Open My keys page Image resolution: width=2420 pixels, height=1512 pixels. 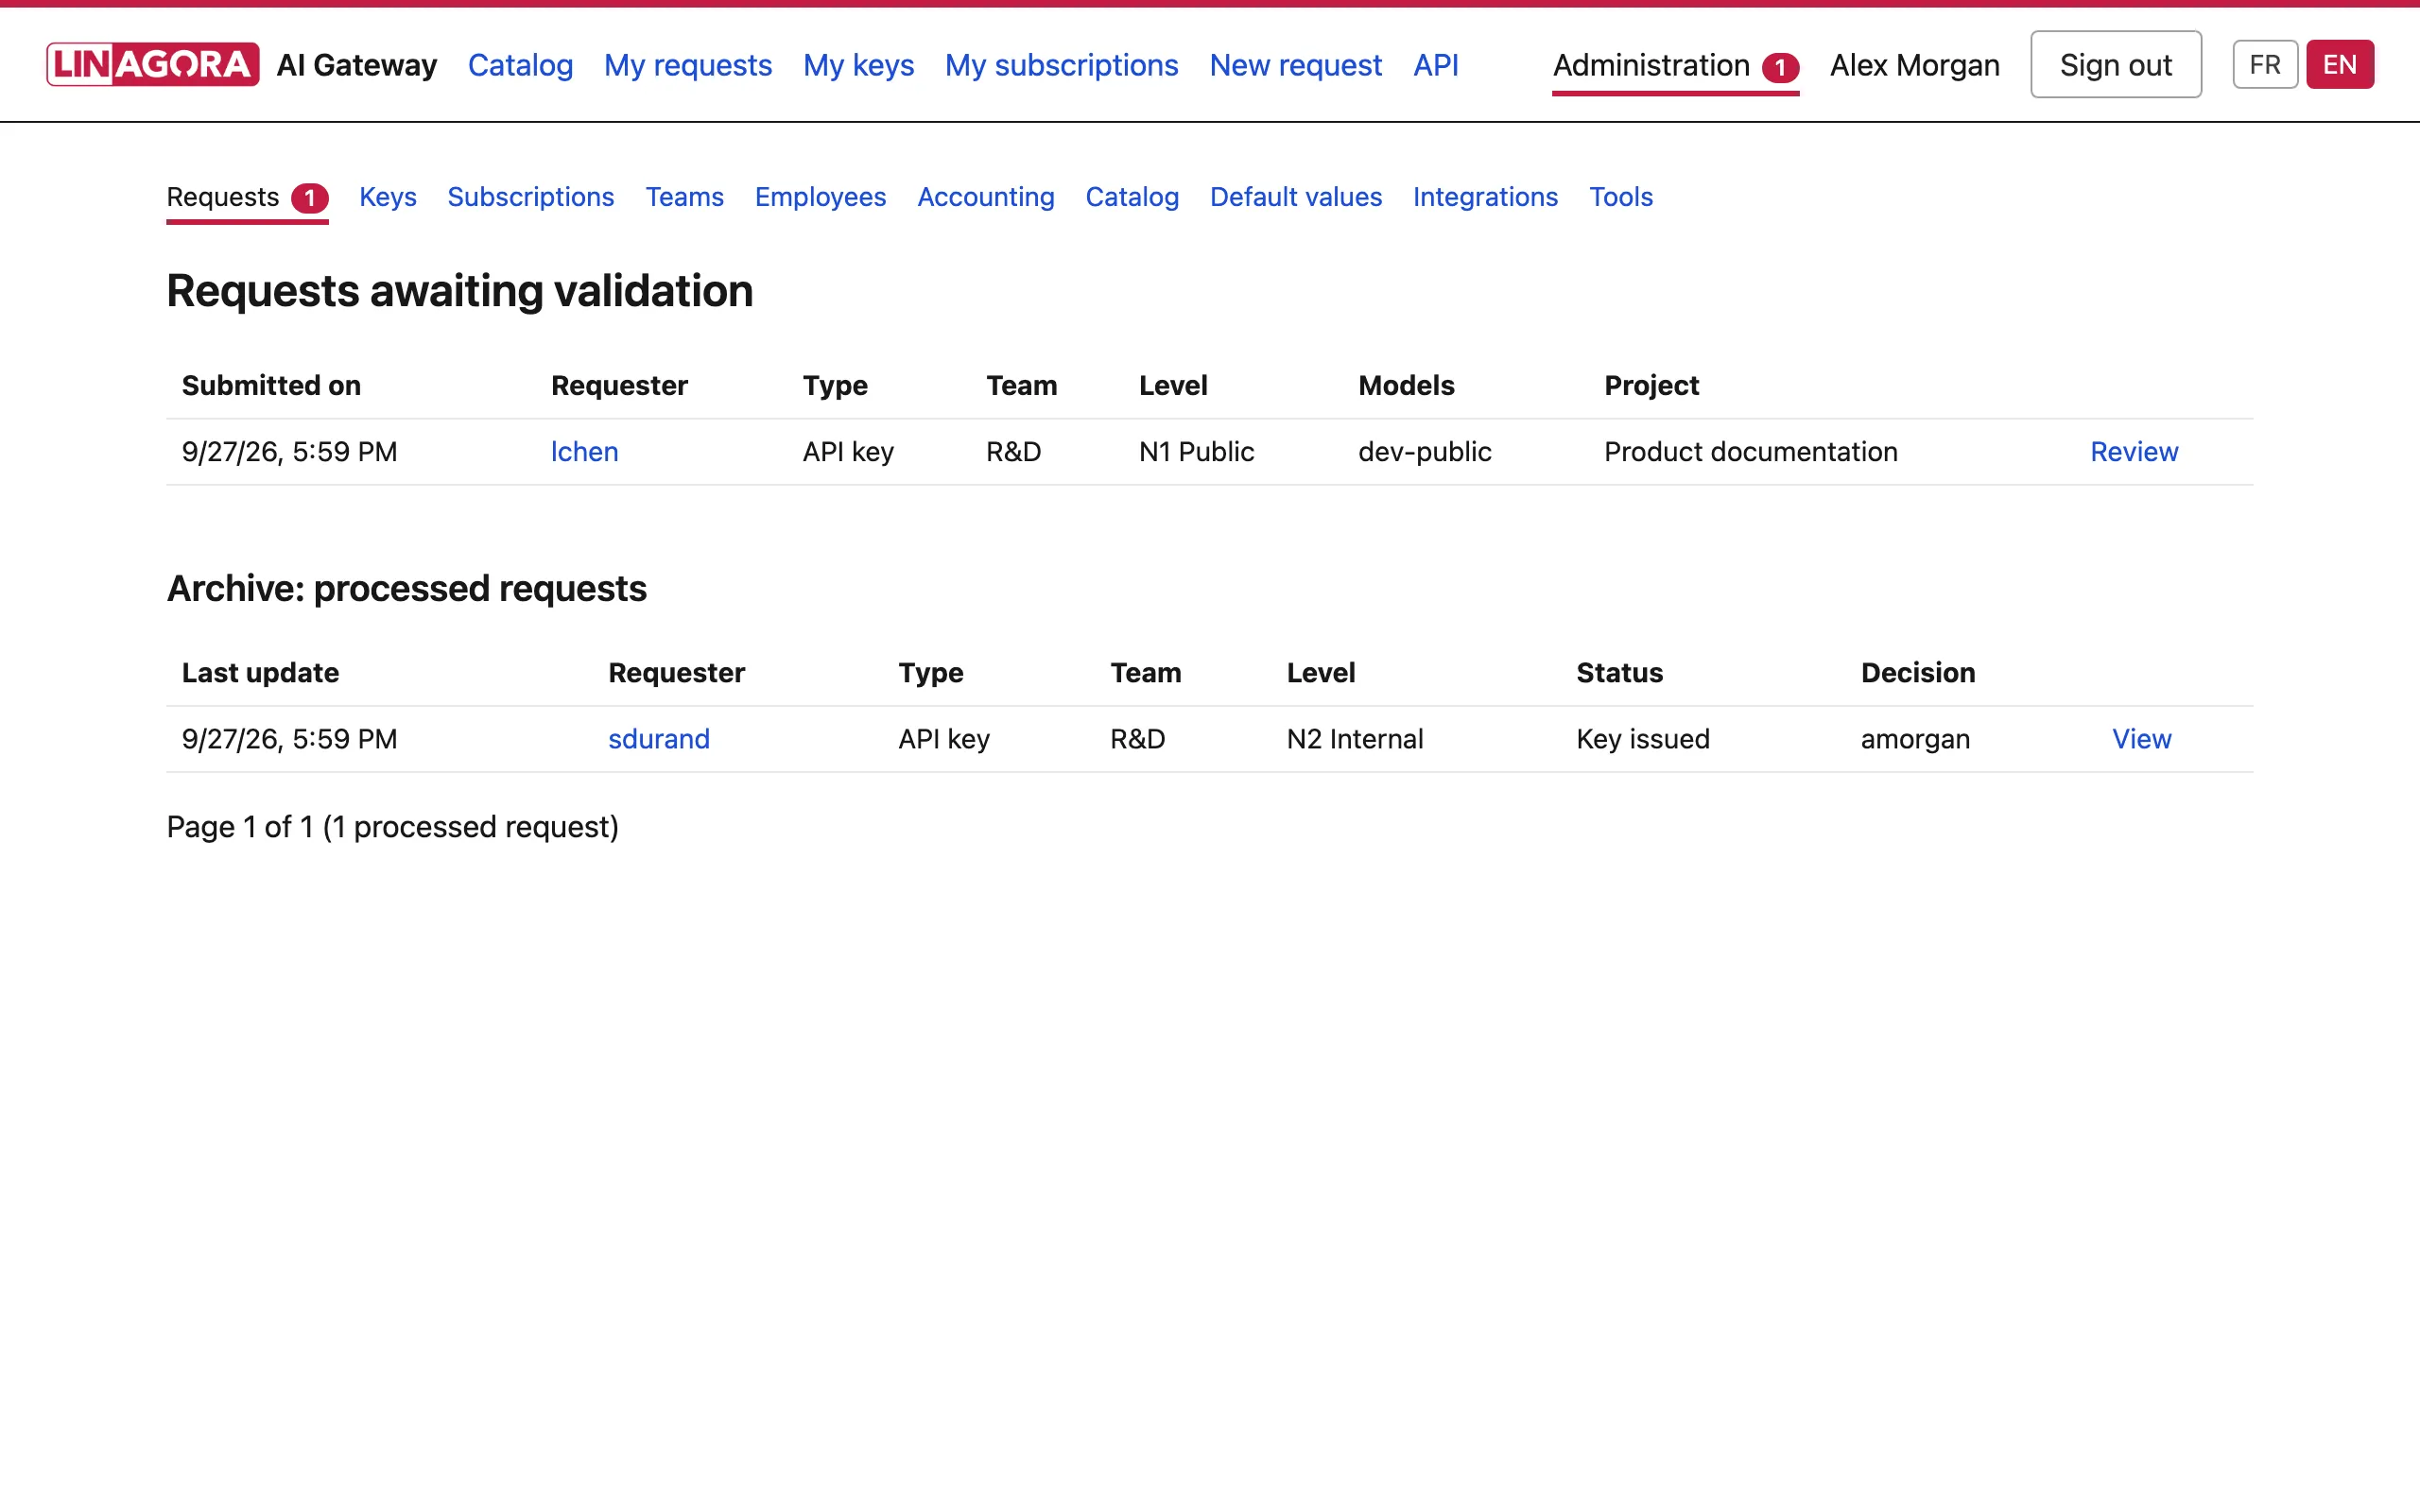[858, 65]
